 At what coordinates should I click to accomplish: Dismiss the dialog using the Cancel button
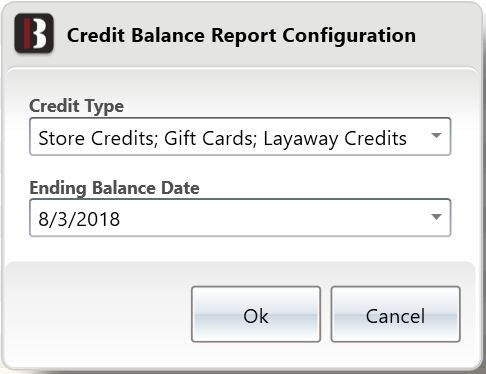[x=396, y=314]
